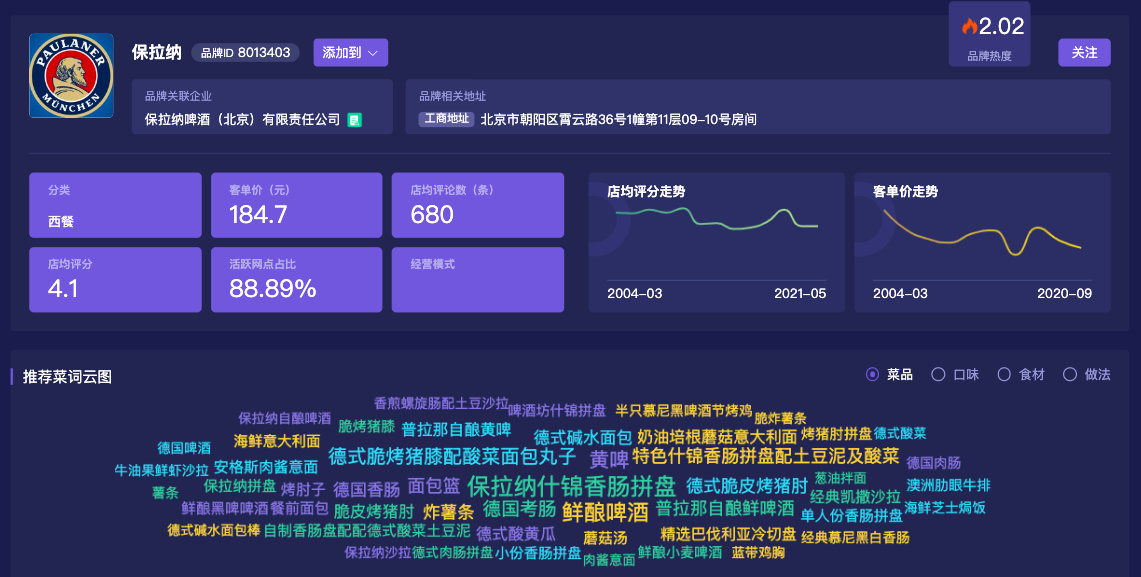Follow the brand with the 关注 button

click(x=1084, y=52)
